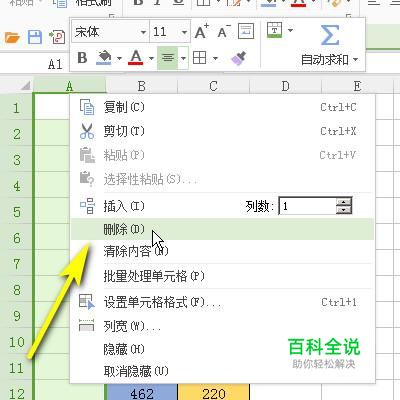Select row header 5

[16, 212]
